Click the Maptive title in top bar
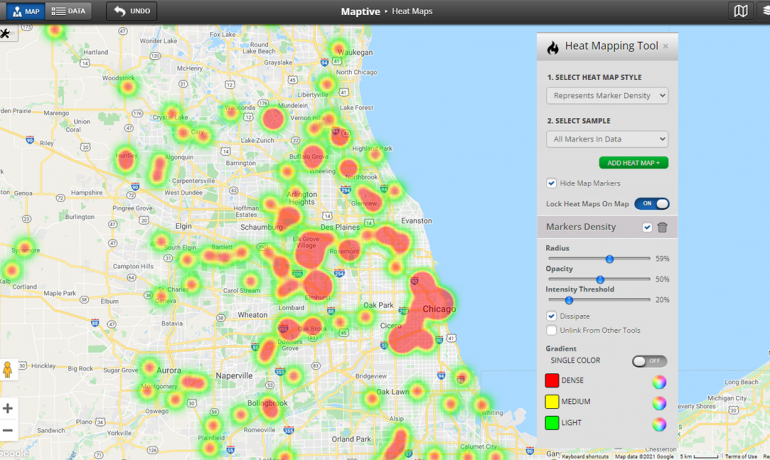The height and width of the screenshot is (460, 770). [360, 11]
